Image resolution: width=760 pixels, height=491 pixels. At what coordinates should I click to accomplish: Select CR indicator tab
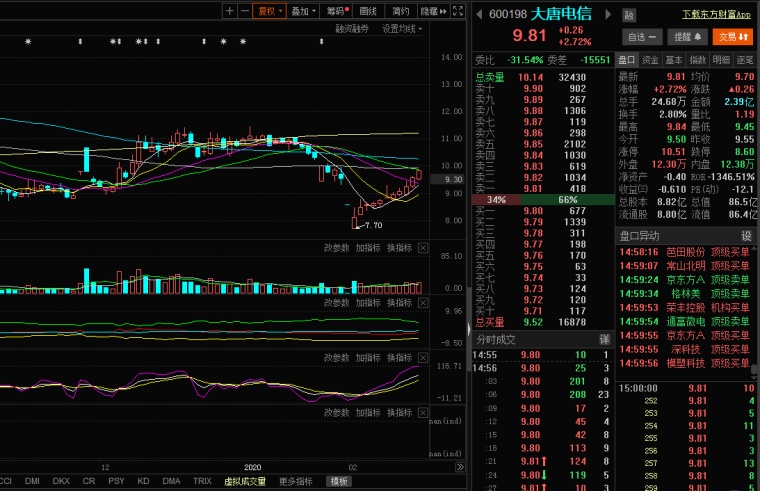(89, 481)
